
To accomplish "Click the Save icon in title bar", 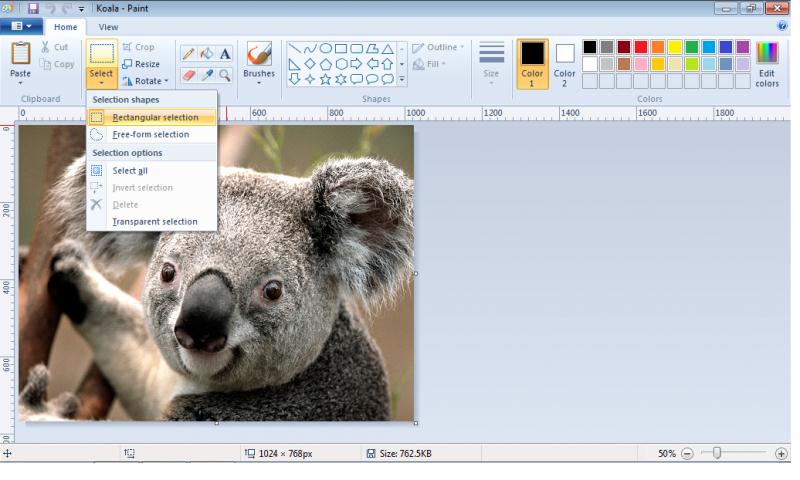I will click(x=34, y=8).
